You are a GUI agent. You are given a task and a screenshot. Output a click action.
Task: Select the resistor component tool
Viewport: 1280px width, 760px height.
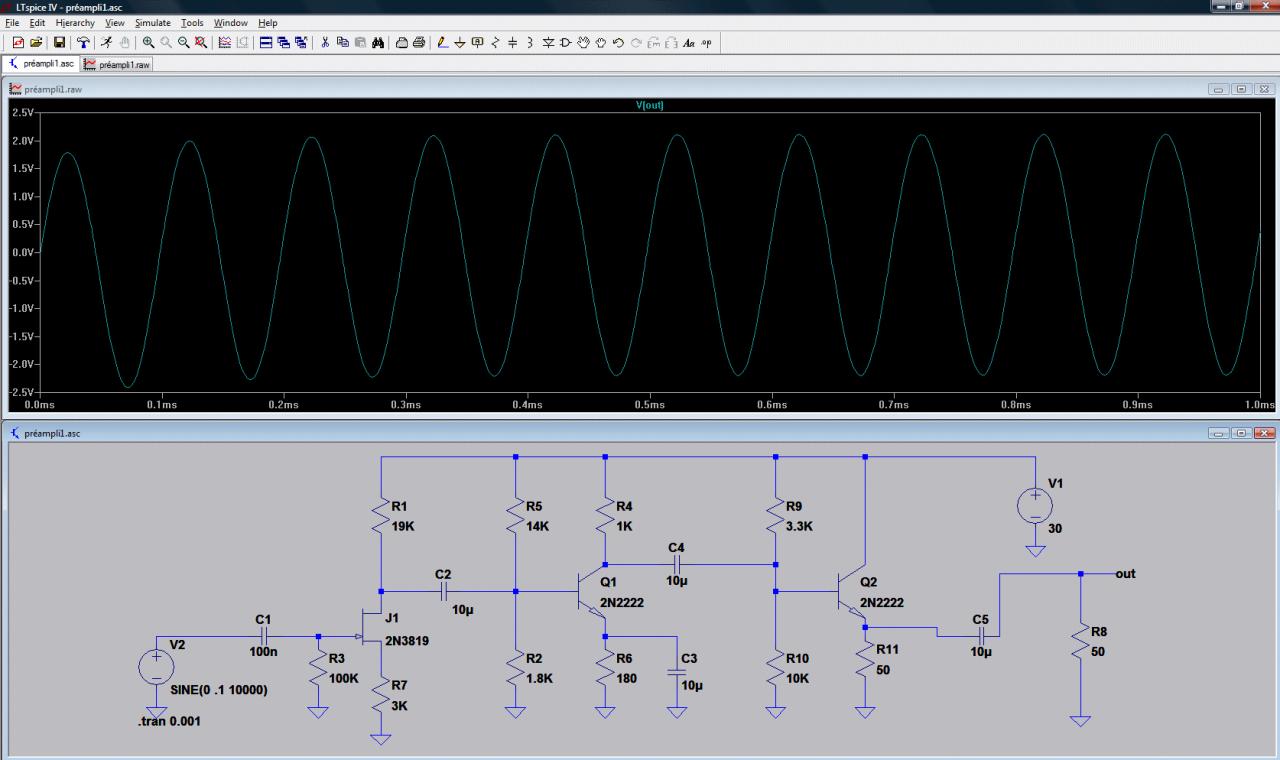(495, 42)
